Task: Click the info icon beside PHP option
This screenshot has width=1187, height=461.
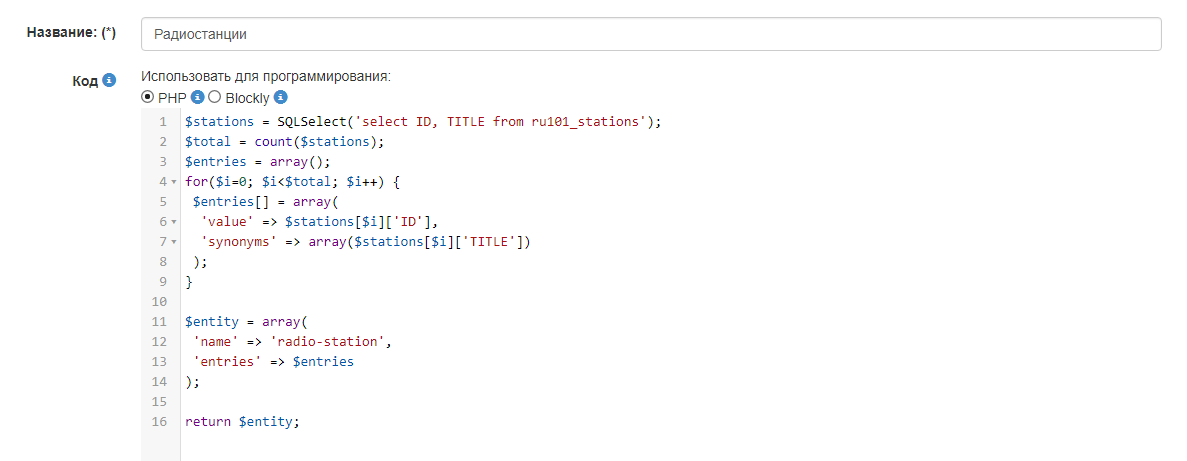Action: click(198, 98)
